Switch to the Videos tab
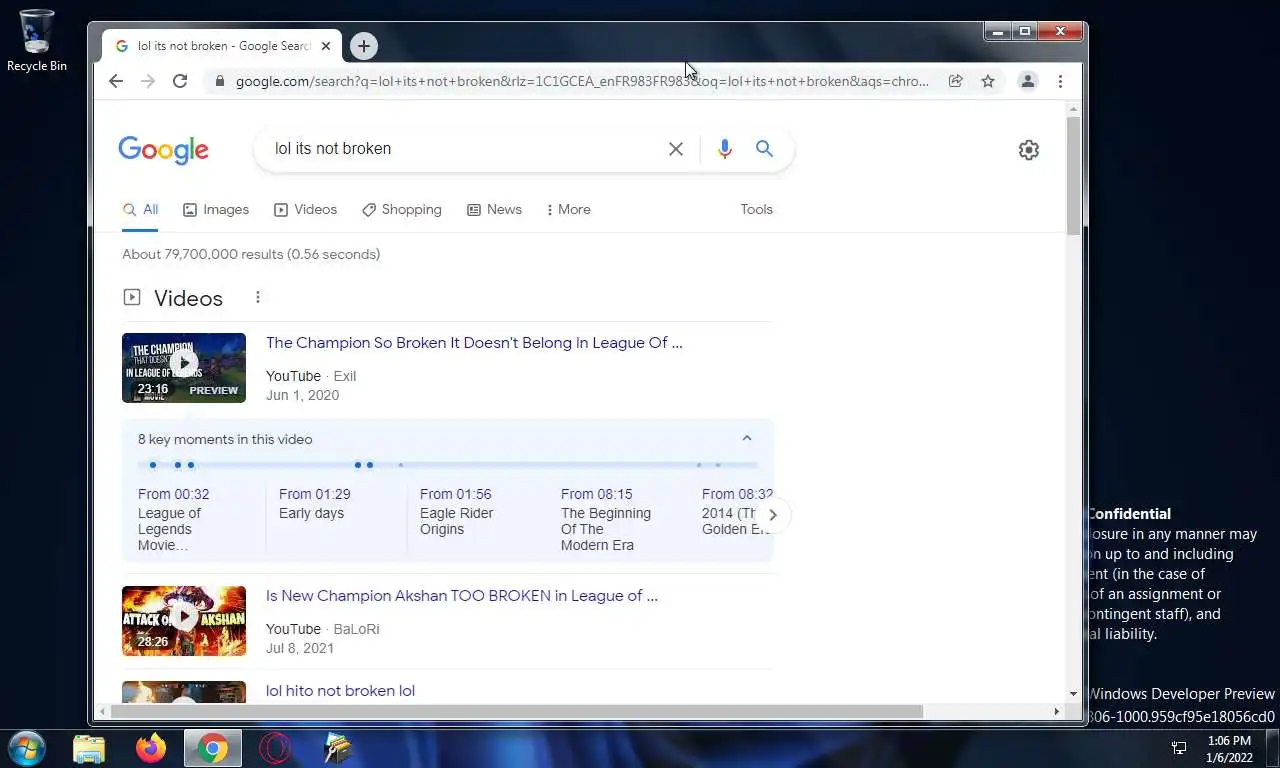This screenshot has height=768, width=1280. [x=305, y=210]
